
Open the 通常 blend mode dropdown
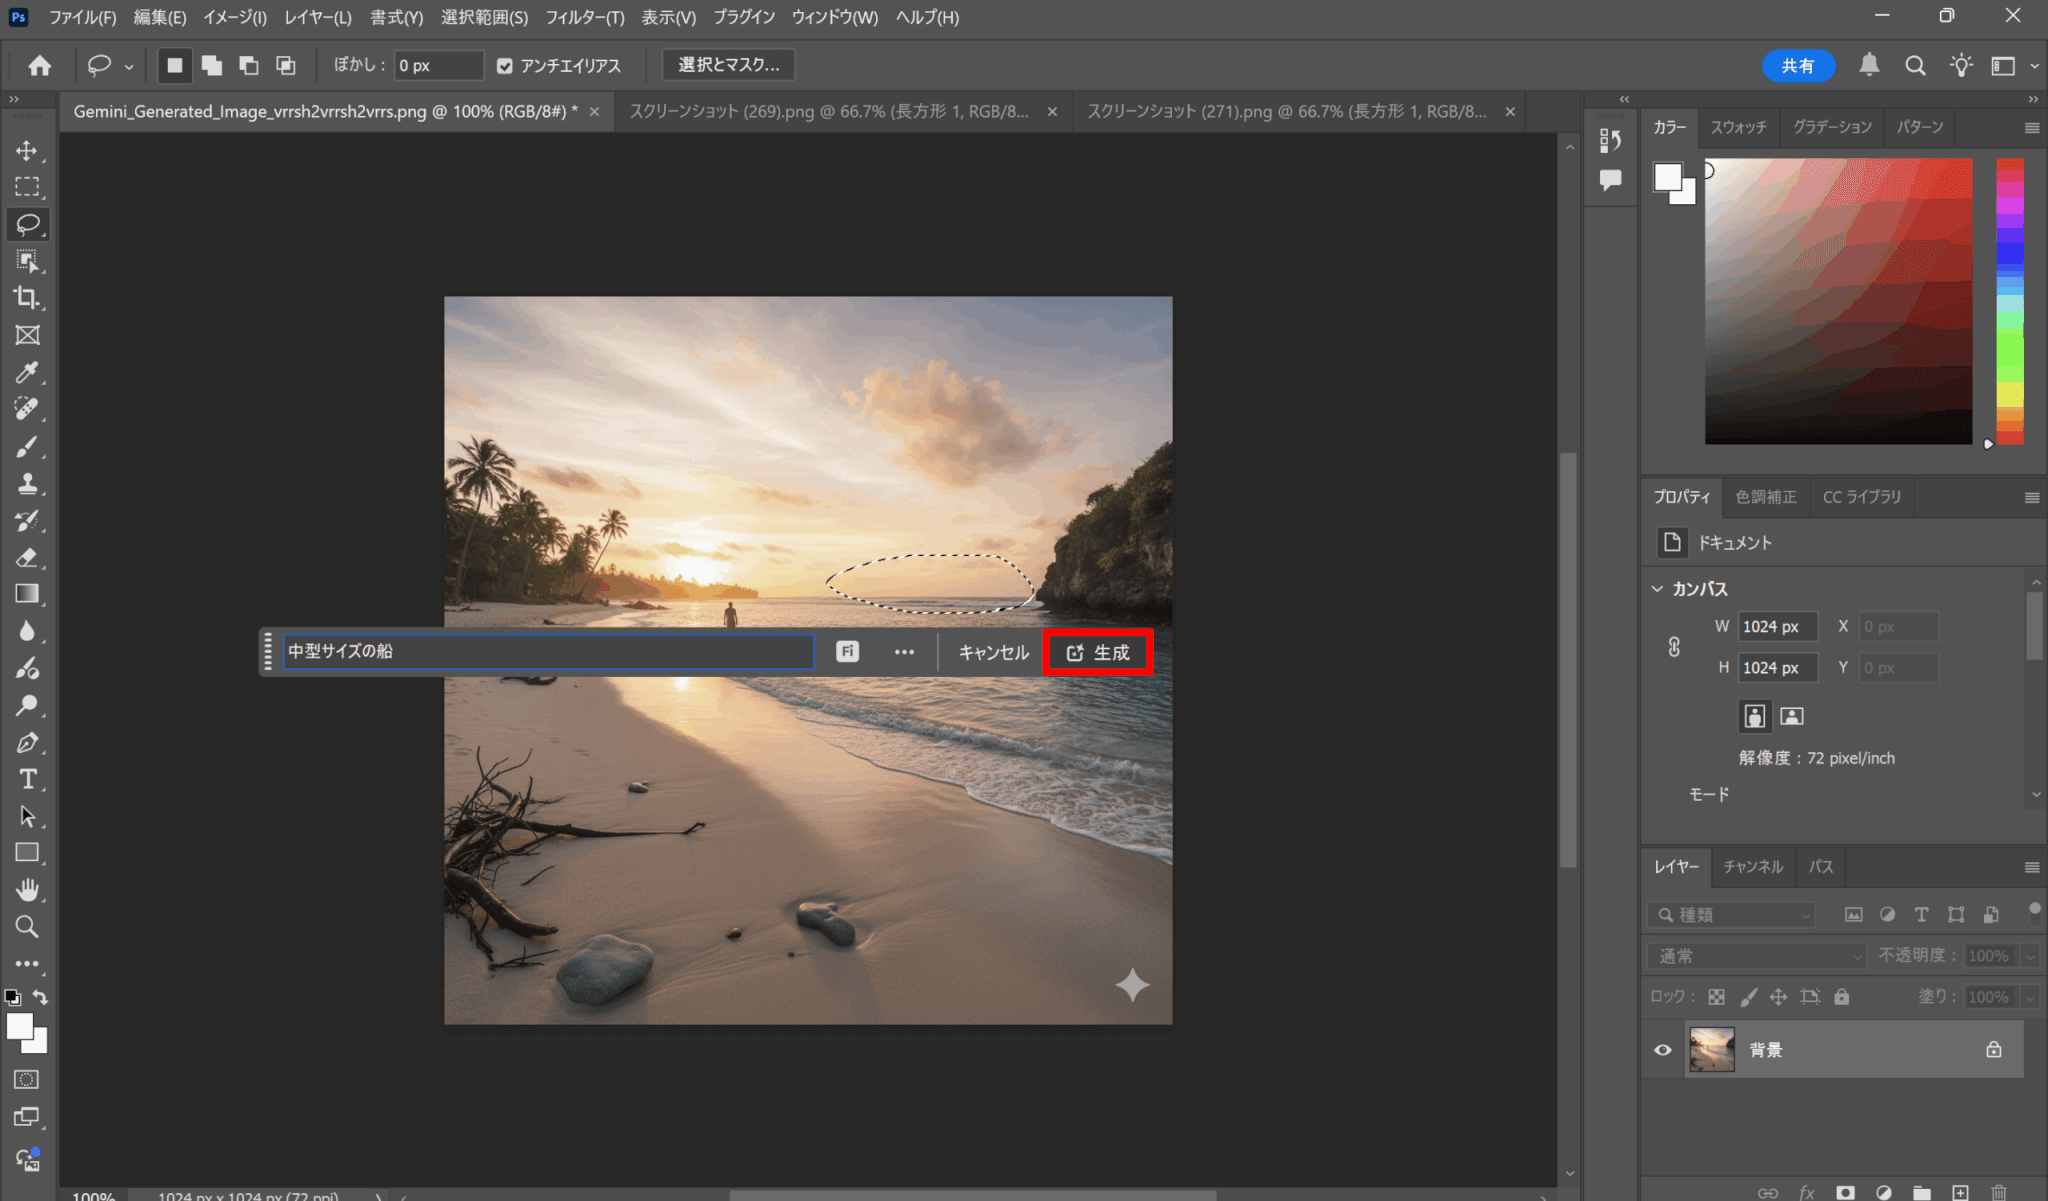coord(1756,956)
